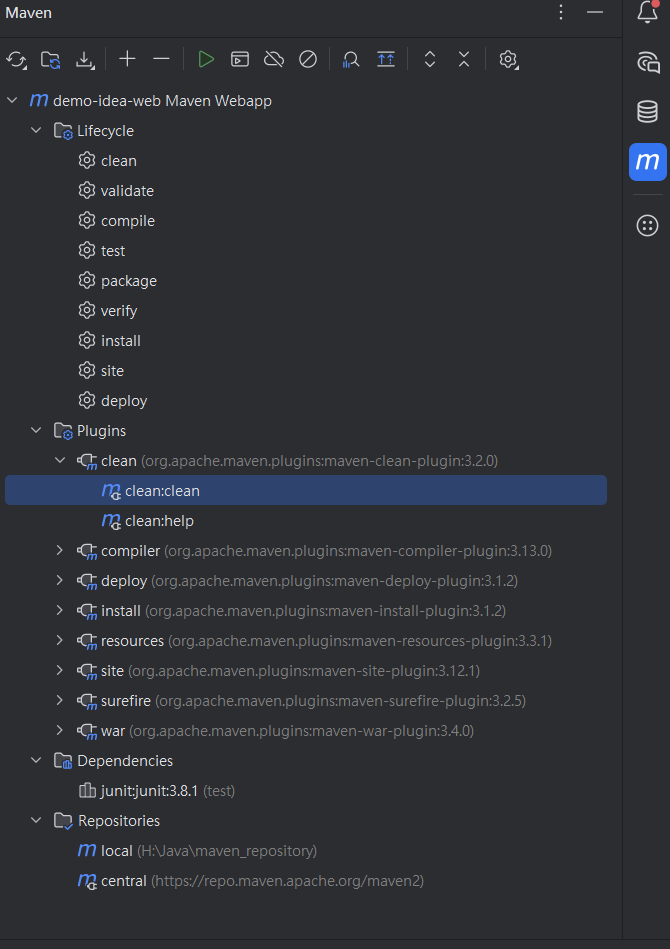Image resolution: width=670 pixels, height=949 pixels.
Task: Select the package lifecycle phase
Action: click(x=117, y=281)
